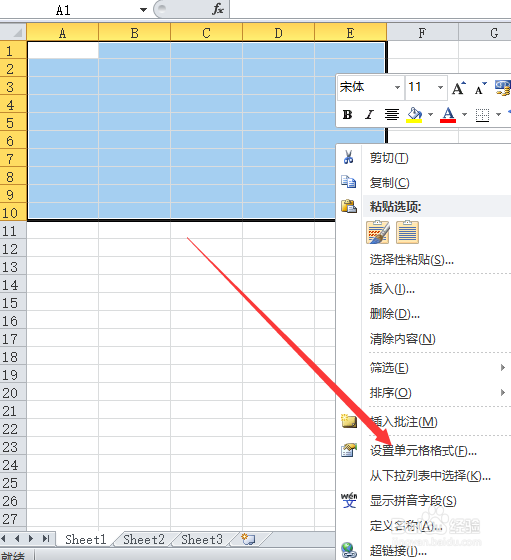
Task: Click cell A1
Action: [63, 51]
